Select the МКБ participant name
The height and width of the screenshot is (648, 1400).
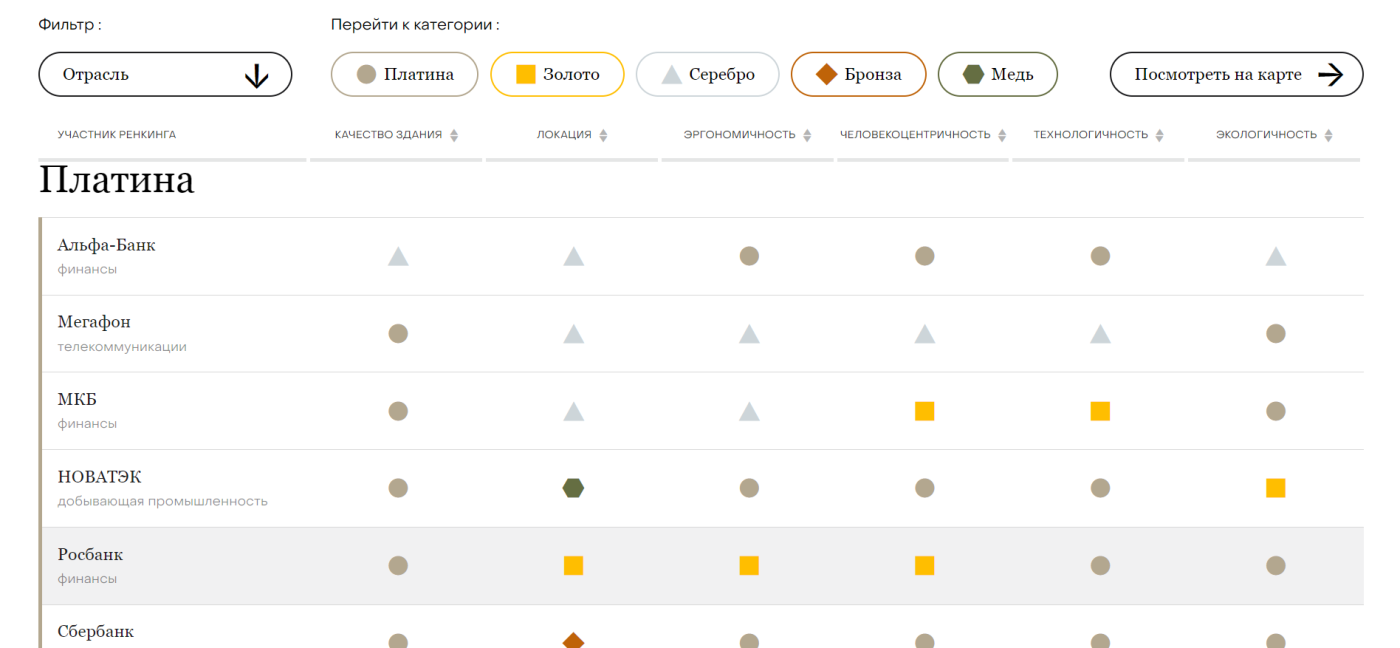(77, 400)
